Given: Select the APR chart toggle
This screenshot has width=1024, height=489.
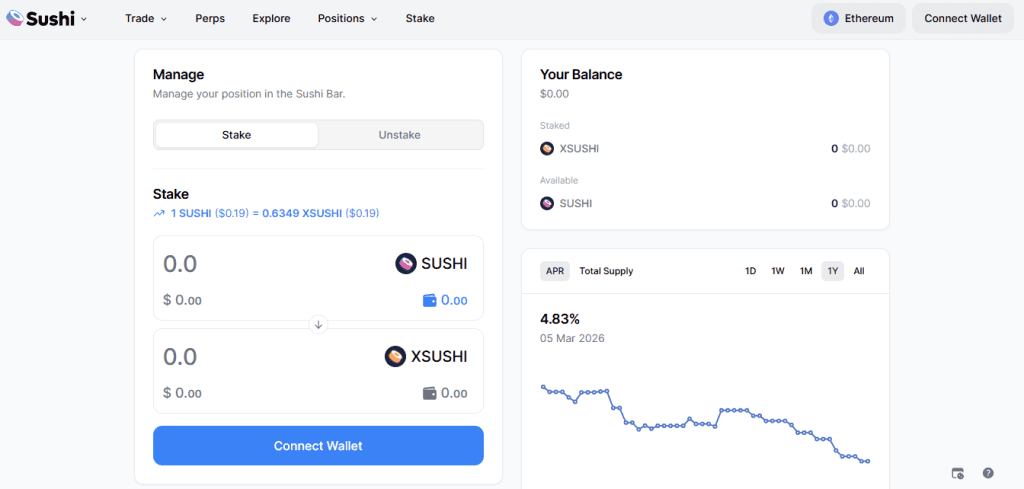Looking at the screenshot, I should (x=555, y=271).
